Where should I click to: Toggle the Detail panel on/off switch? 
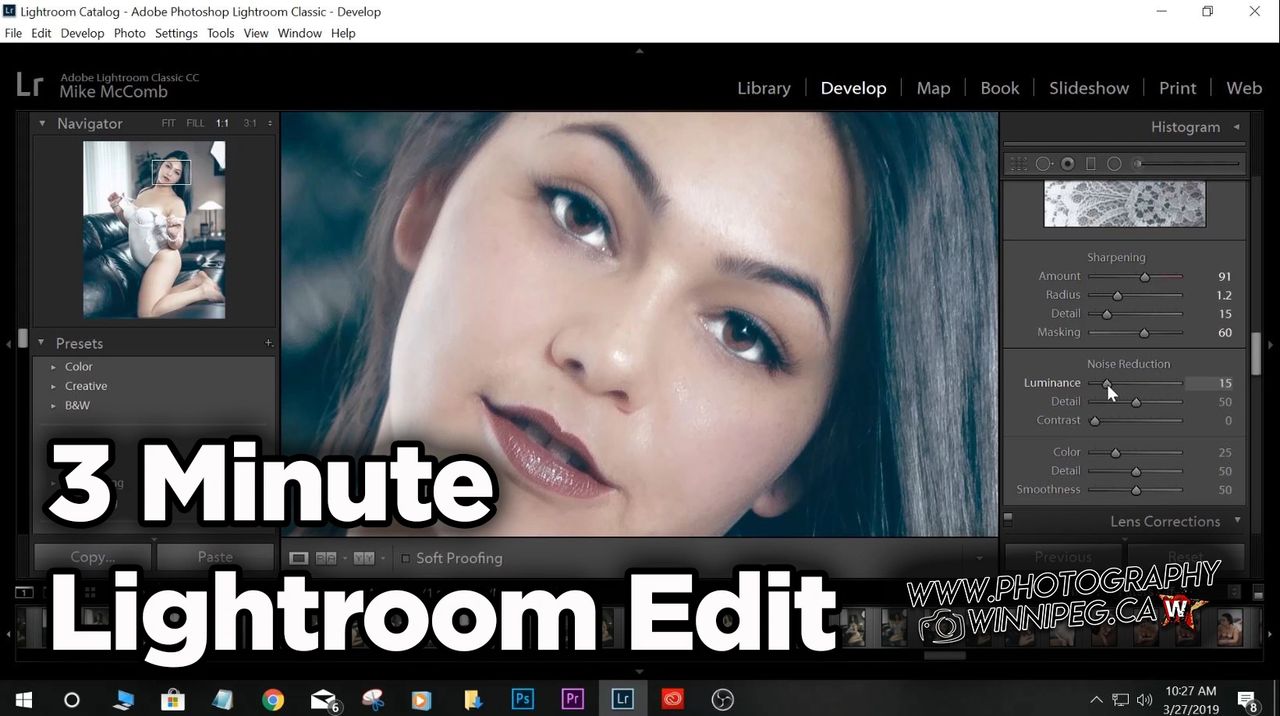point(1008,520)
